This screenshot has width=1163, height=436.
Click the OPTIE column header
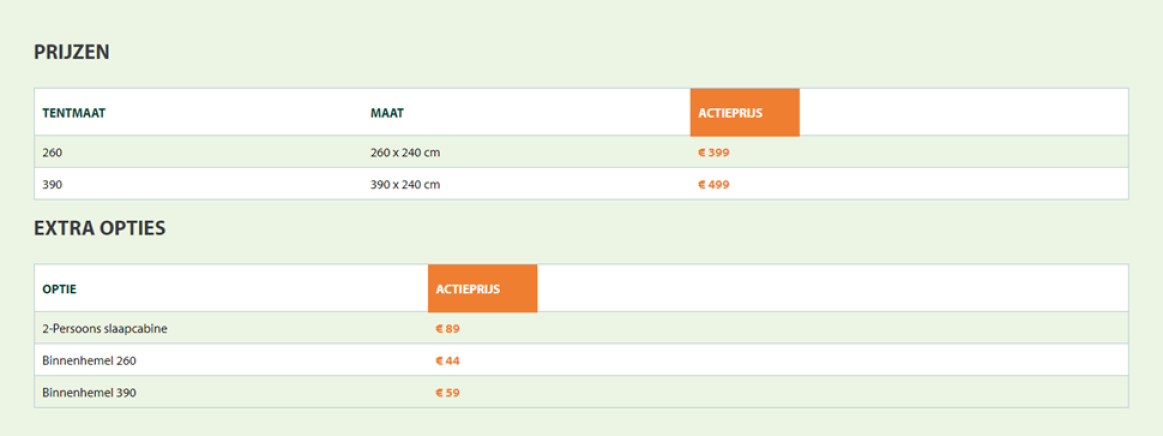point(59,289)
